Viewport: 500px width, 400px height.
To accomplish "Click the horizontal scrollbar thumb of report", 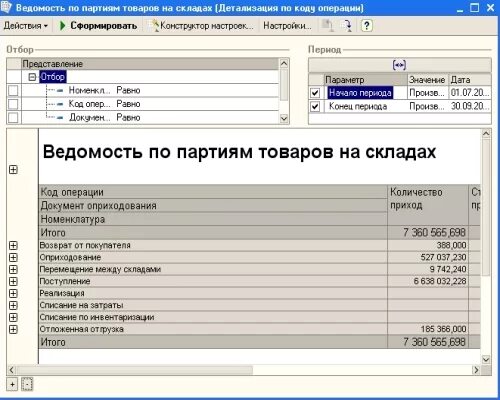I will (x=135, y=370).
